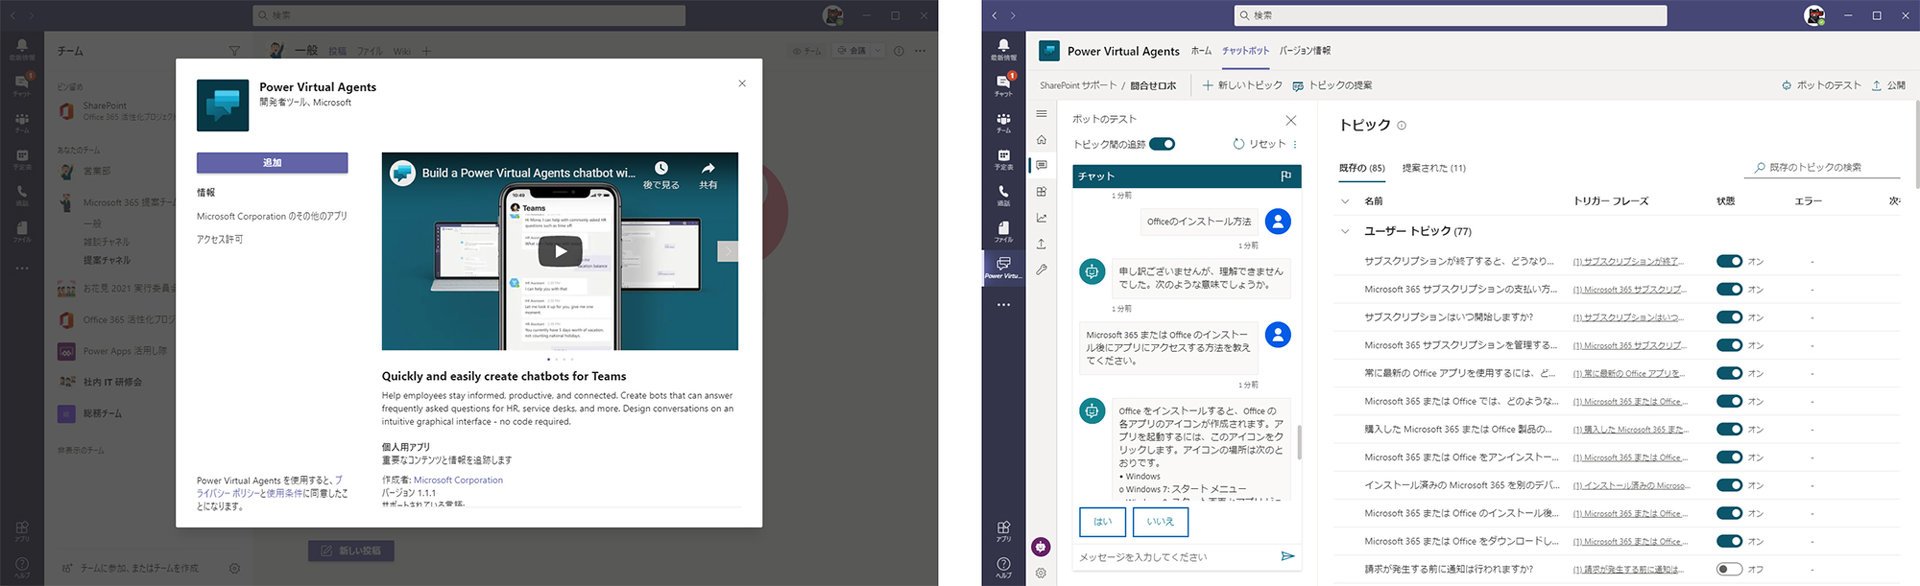Toggle トピック間の追跡 switch
Viewport: 1920px width, 586px height.
pos(1162,144)
